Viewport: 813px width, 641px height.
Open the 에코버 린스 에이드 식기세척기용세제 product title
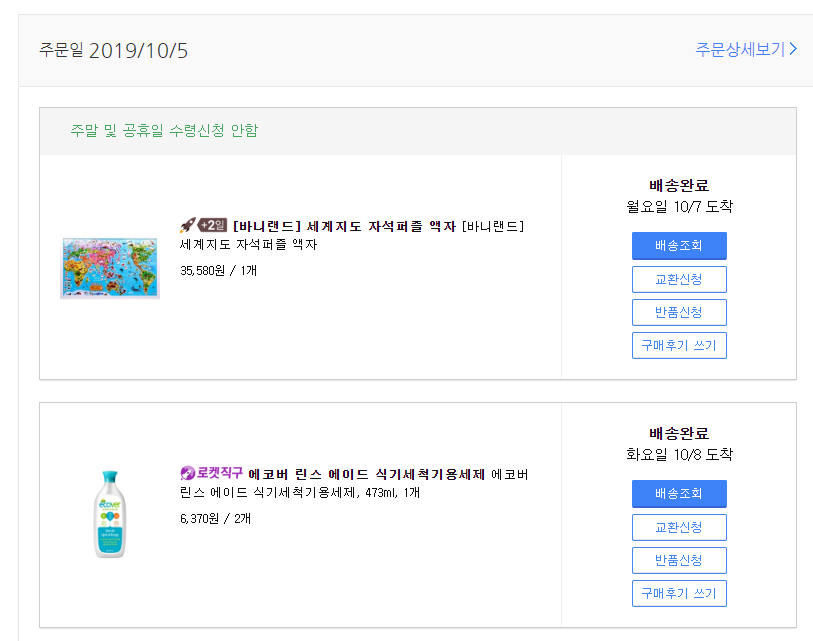tap(366, 474)
